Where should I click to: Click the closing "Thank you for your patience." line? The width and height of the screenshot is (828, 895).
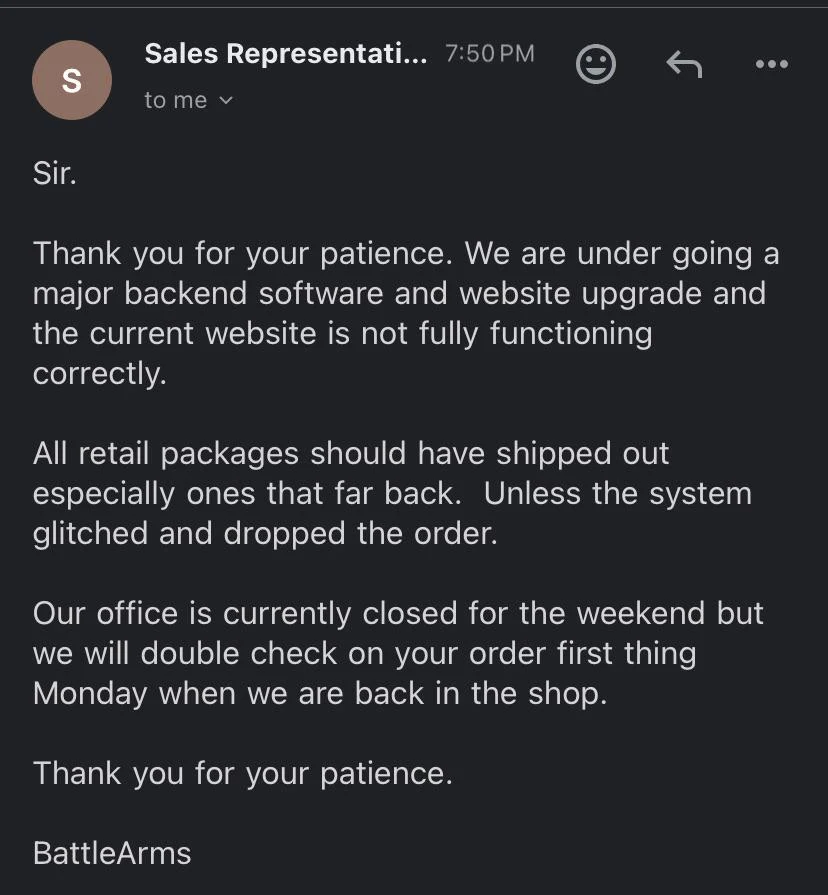[243, 773]
